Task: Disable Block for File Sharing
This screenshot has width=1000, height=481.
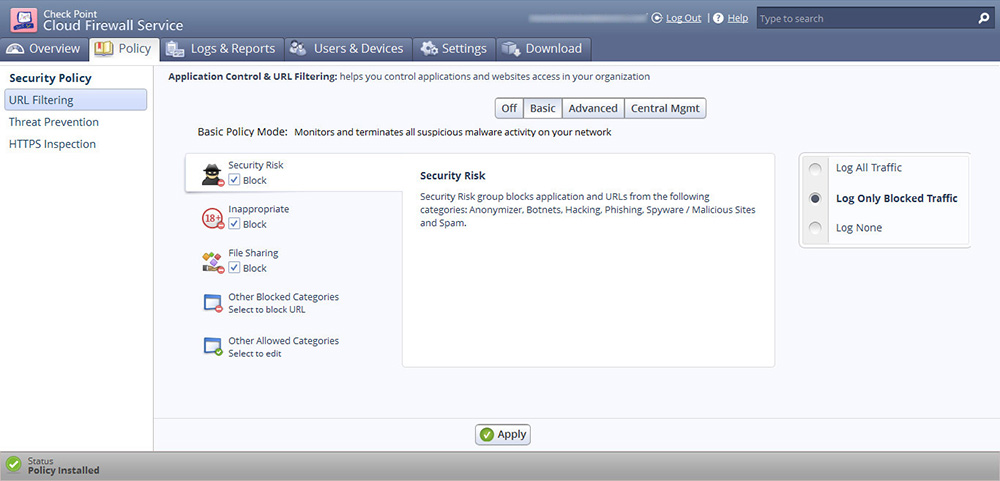Action: click(x=234, y=268)
